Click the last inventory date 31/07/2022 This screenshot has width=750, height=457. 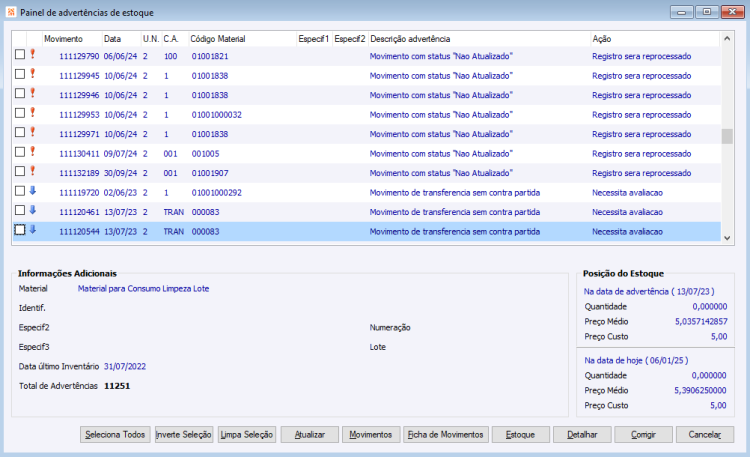125,367
